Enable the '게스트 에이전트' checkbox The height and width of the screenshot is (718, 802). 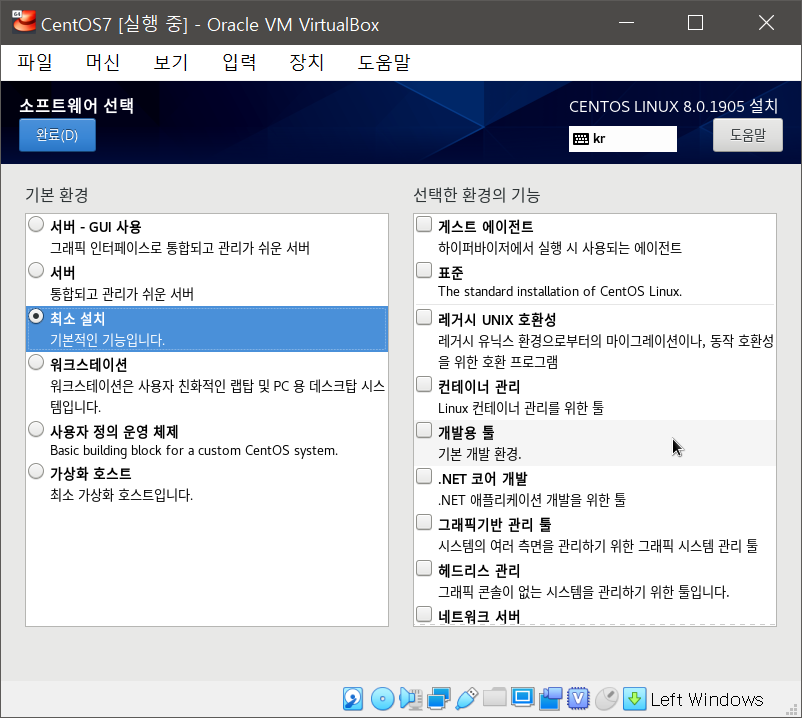click(x=424, y=224)
